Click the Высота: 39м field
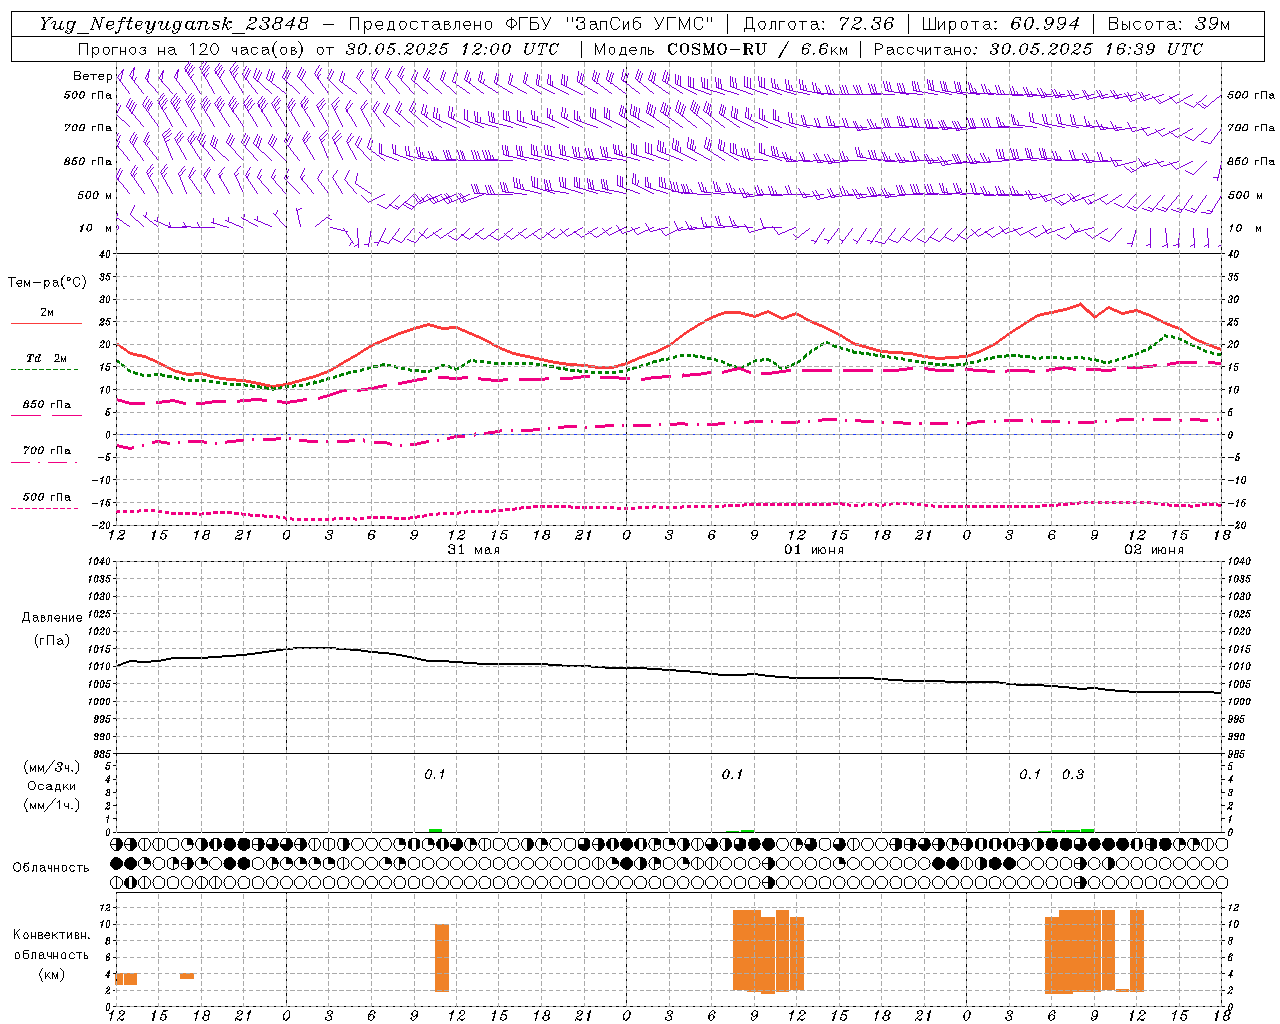Image resolution: width=1280 pixels, height=1024 pixels. click(x=1169, y=24)
